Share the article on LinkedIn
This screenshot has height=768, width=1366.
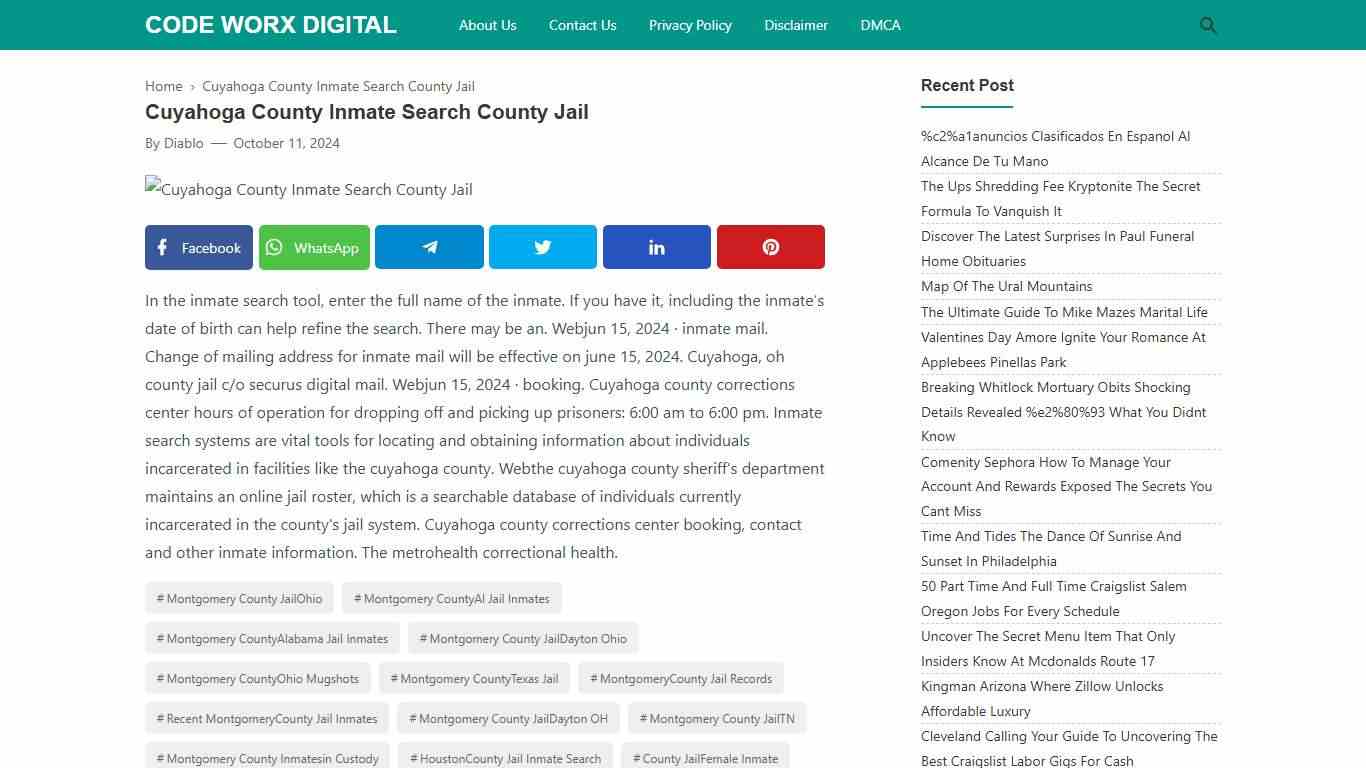tap(656, 247)
